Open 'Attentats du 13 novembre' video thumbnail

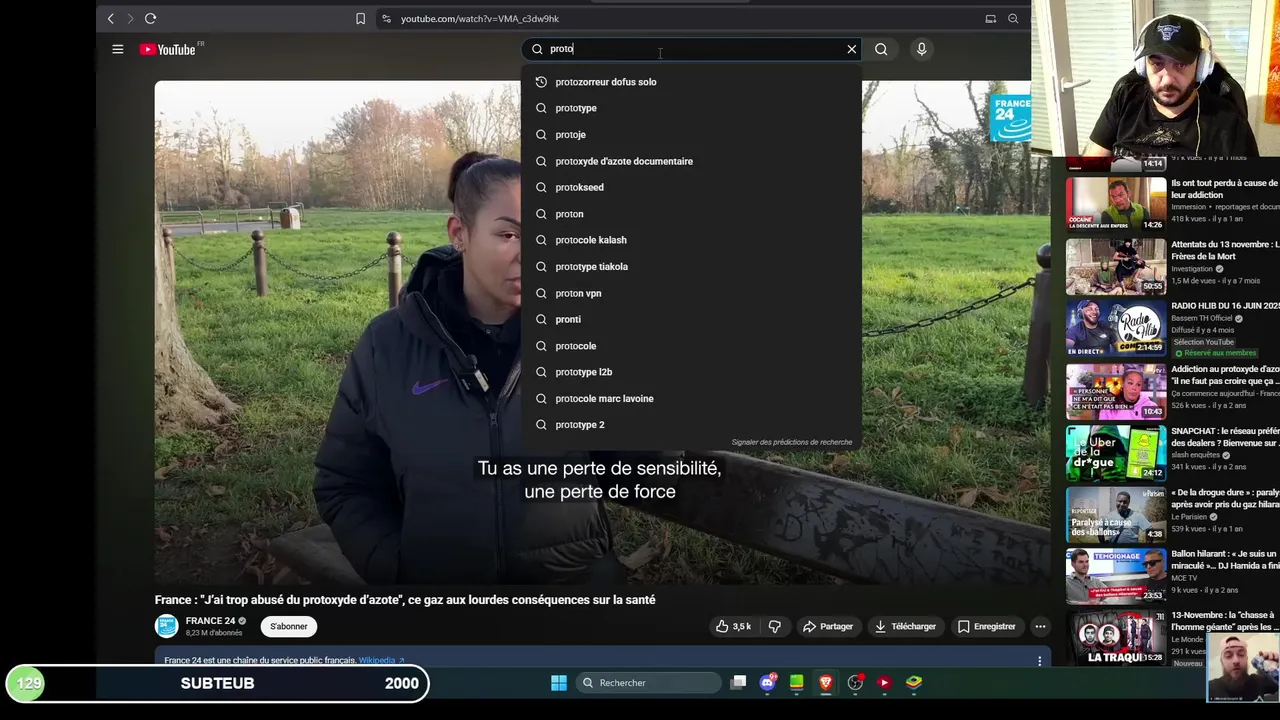click(x=1116, y=266)
